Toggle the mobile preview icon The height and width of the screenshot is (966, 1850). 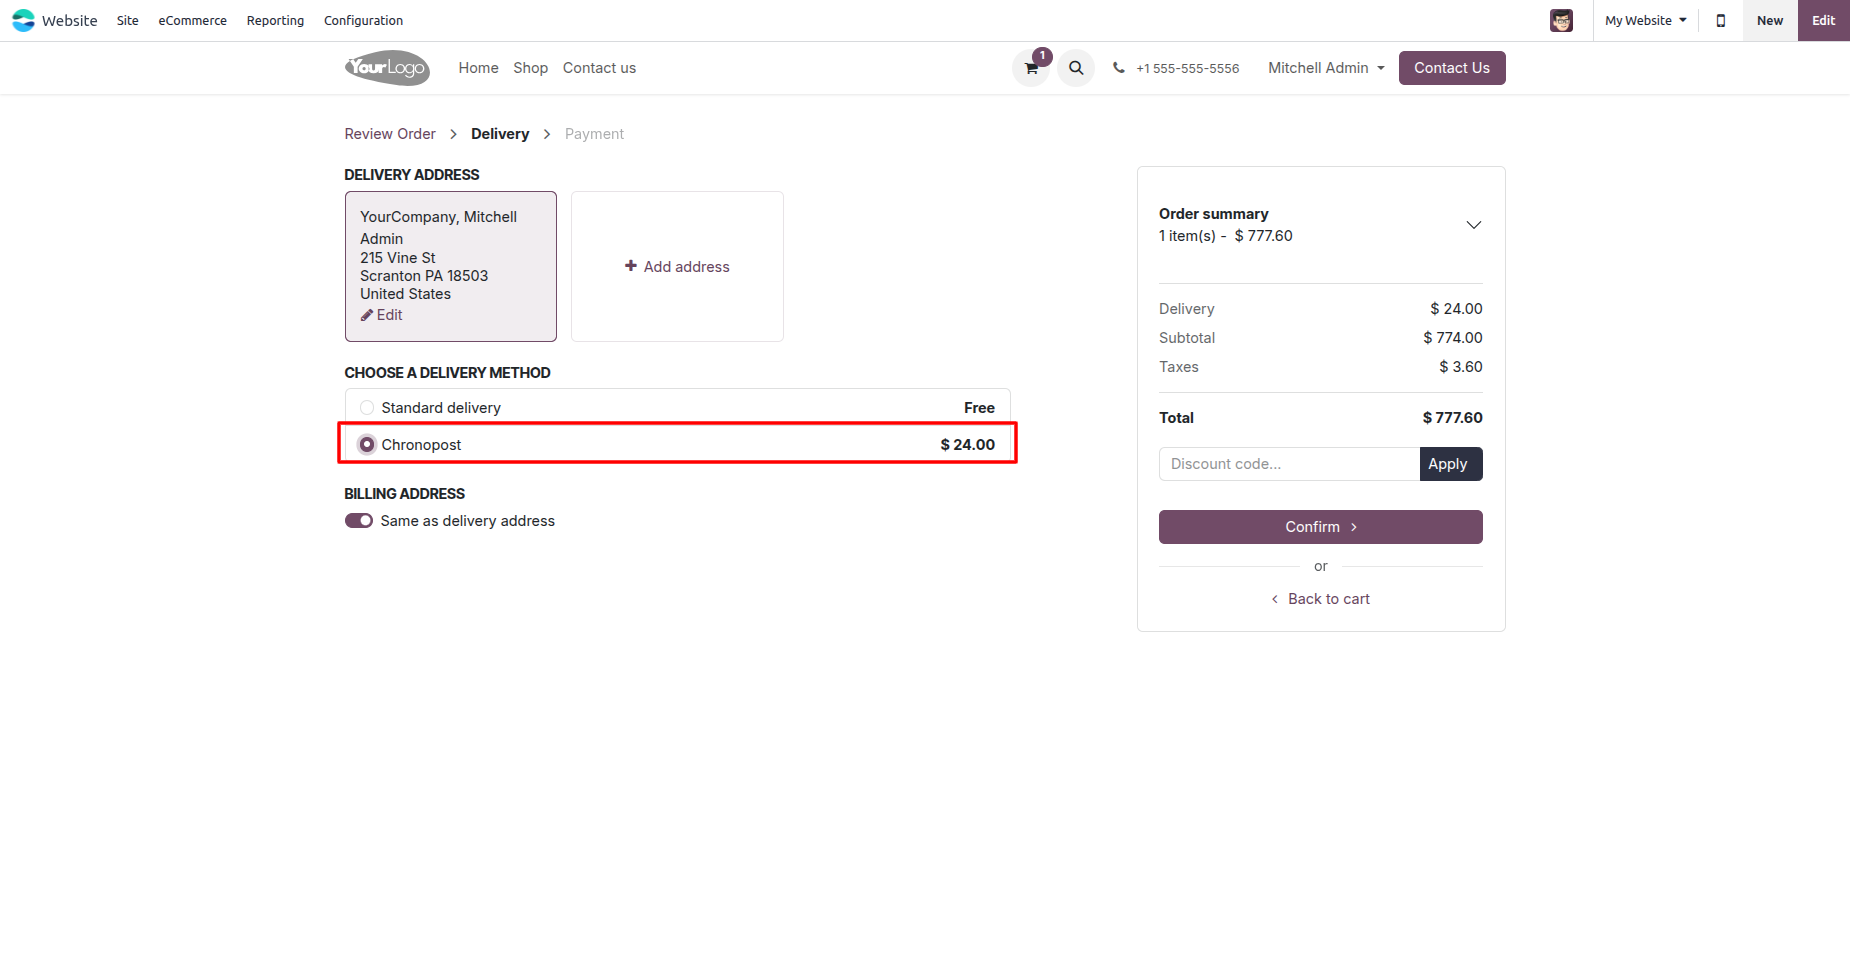coord(1721,20)
